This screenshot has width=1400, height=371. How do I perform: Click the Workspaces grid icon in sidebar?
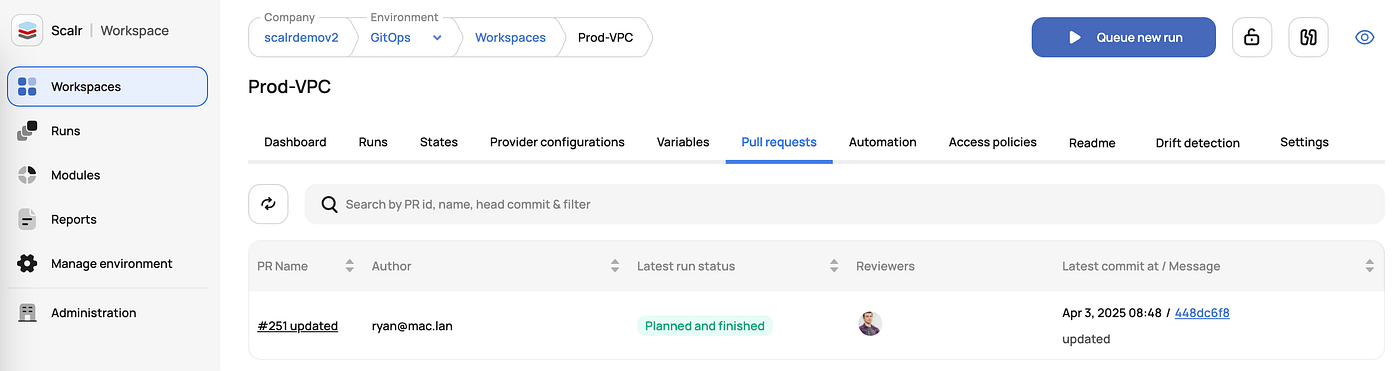pyautogui.click(x=27, y=87)
